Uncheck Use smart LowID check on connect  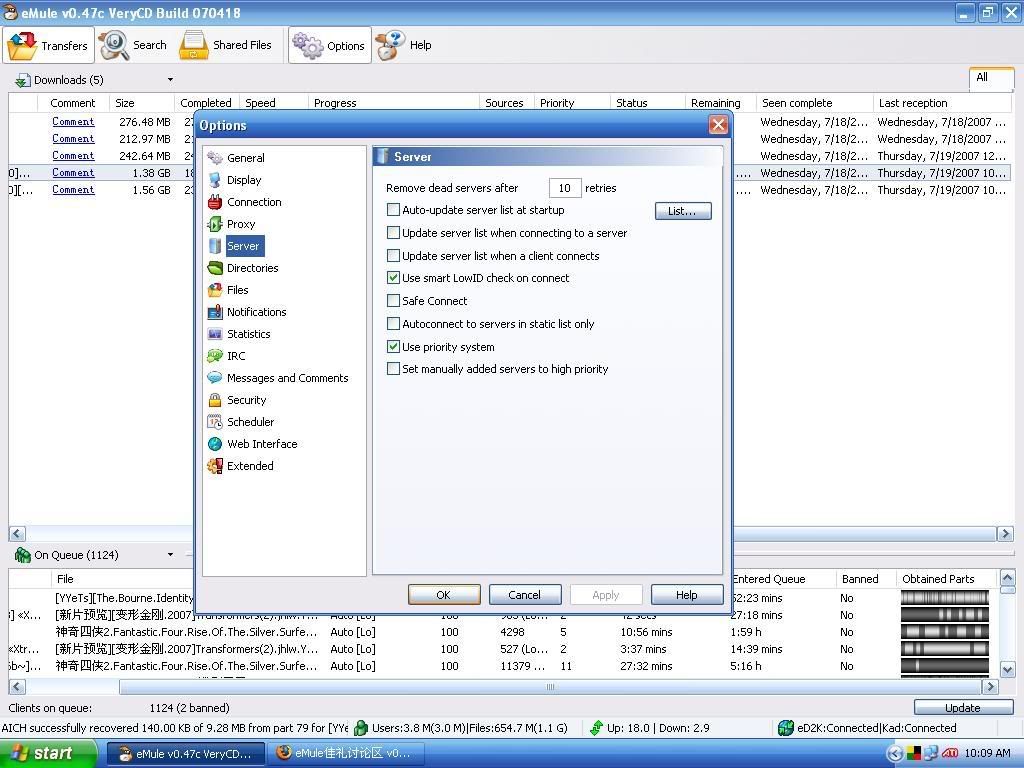[393, 278]
